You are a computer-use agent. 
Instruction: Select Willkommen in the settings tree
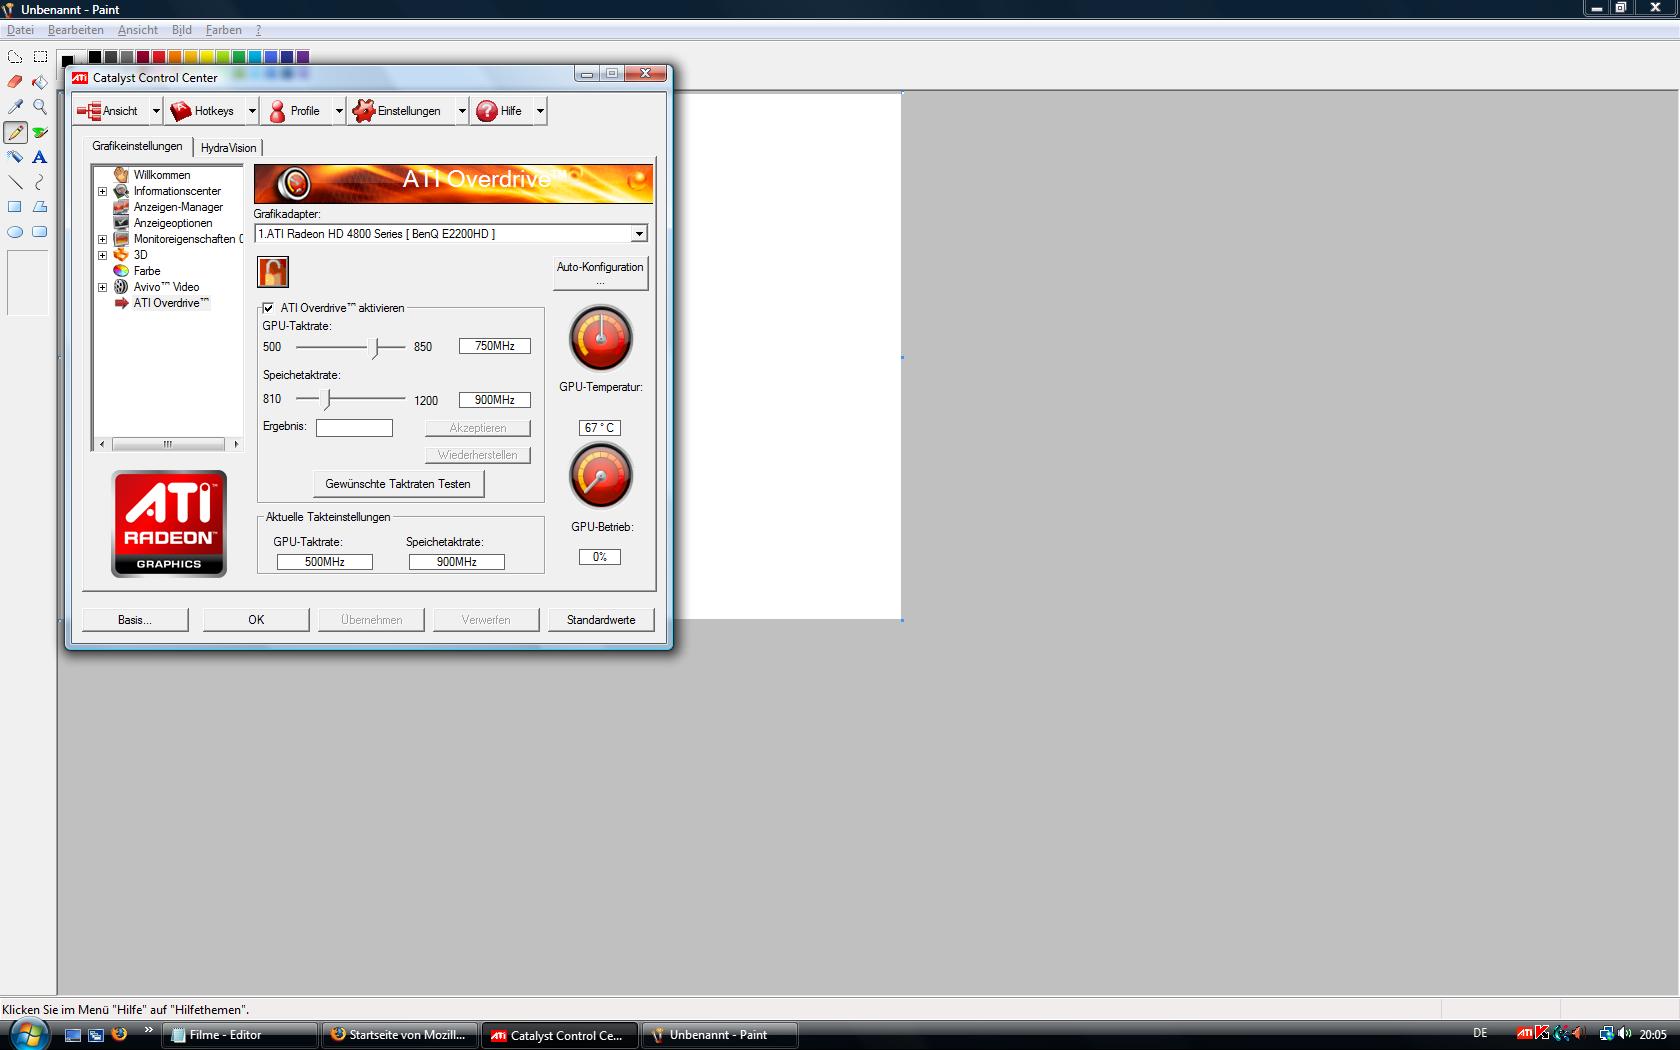tap(161, 175)
